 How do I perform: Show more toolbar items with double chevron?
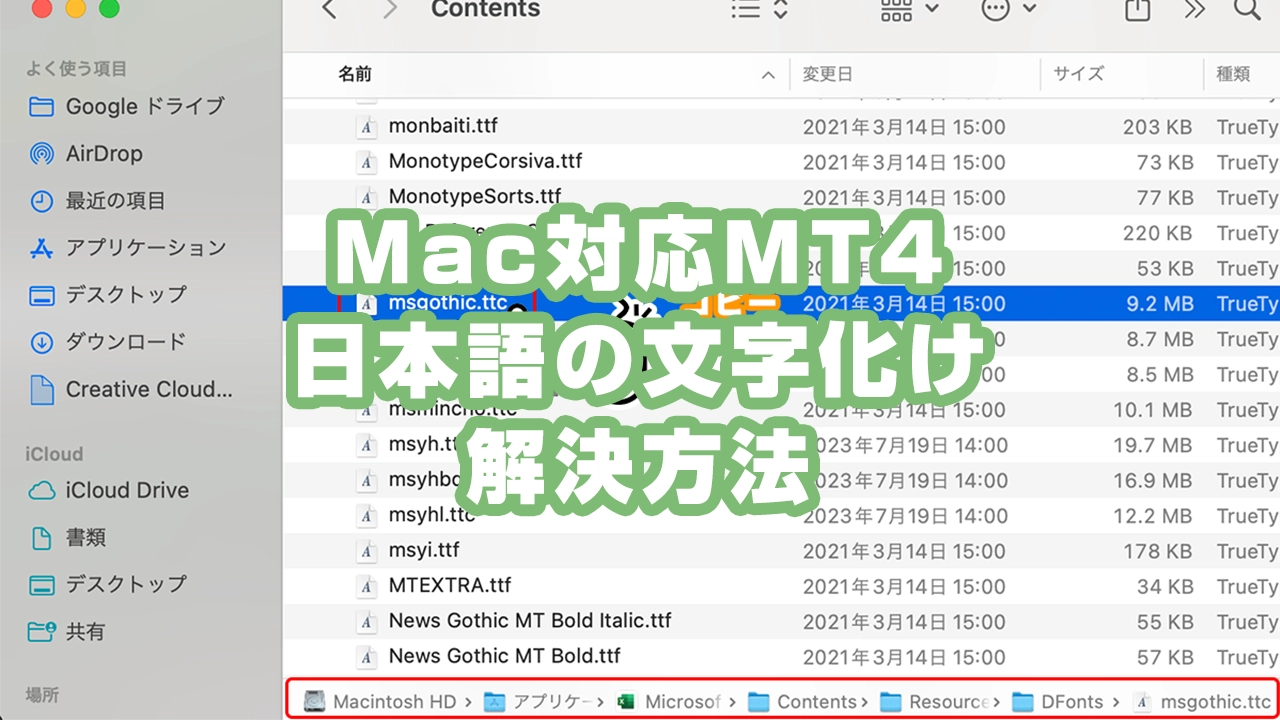coord(1194,10)
